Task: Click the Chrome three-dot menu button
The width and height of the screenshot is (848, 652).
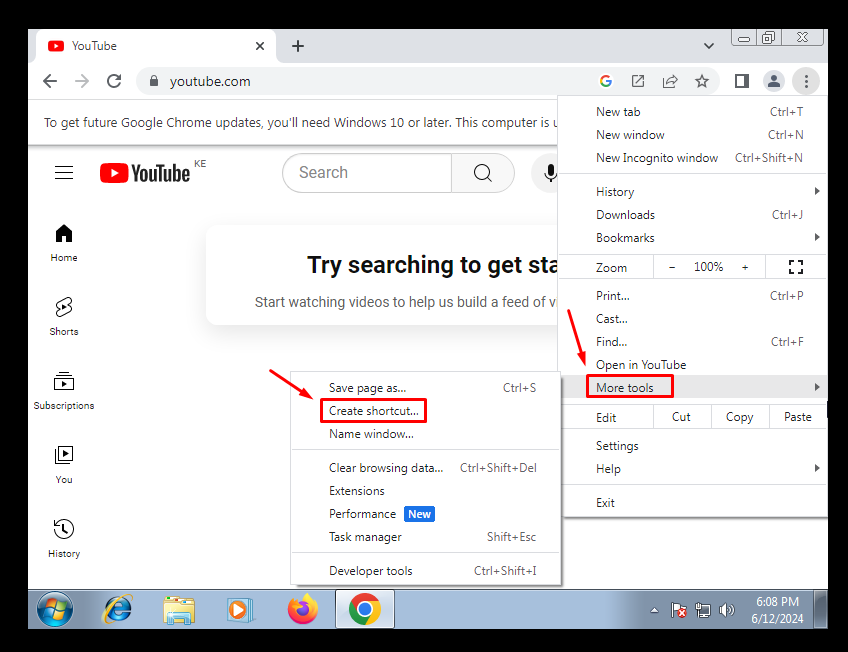Action: pyautogui.click(x=806, y=81)
